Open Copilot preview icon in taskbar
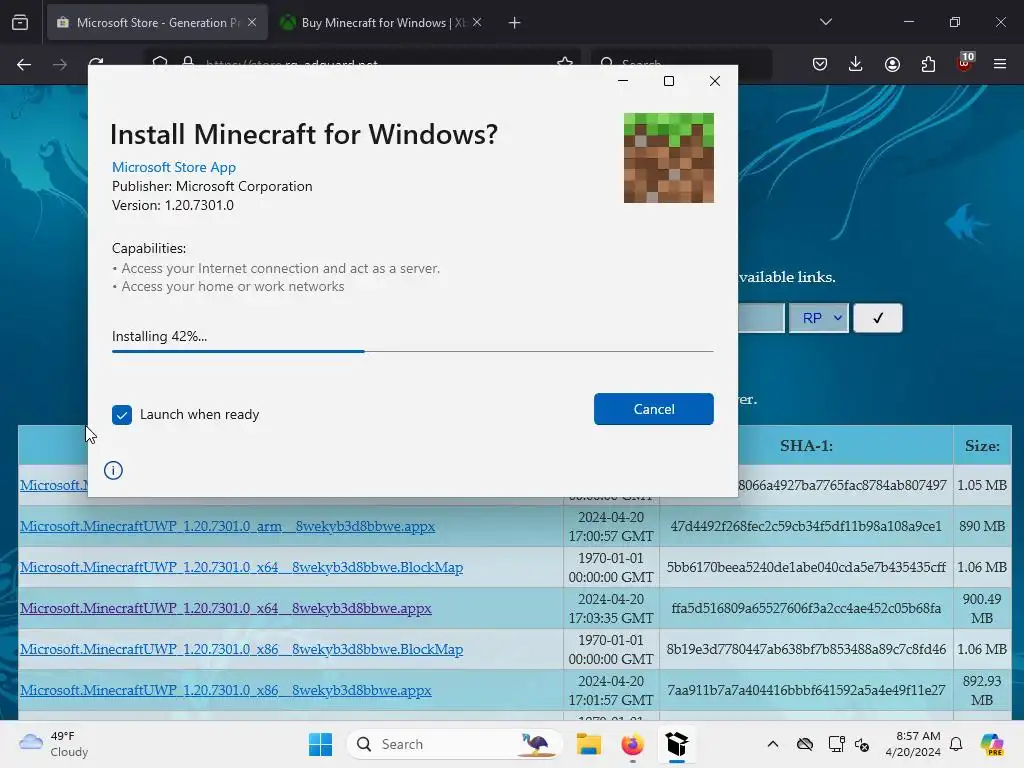Image resolution: width=1024 pixels, height=768 pixels. (x=992, y=744)
